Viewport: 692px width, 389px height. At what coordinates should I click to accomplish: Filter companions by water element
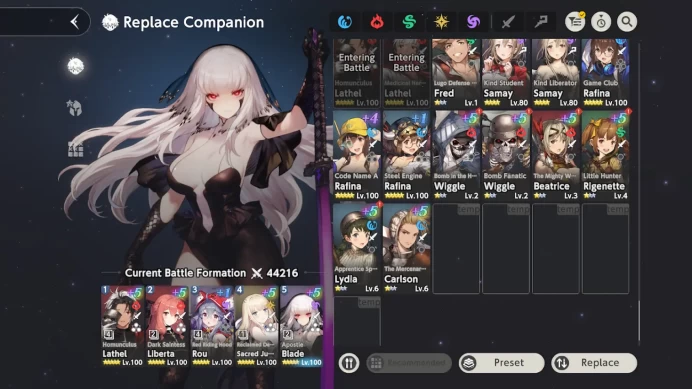[x=345, y=22]
